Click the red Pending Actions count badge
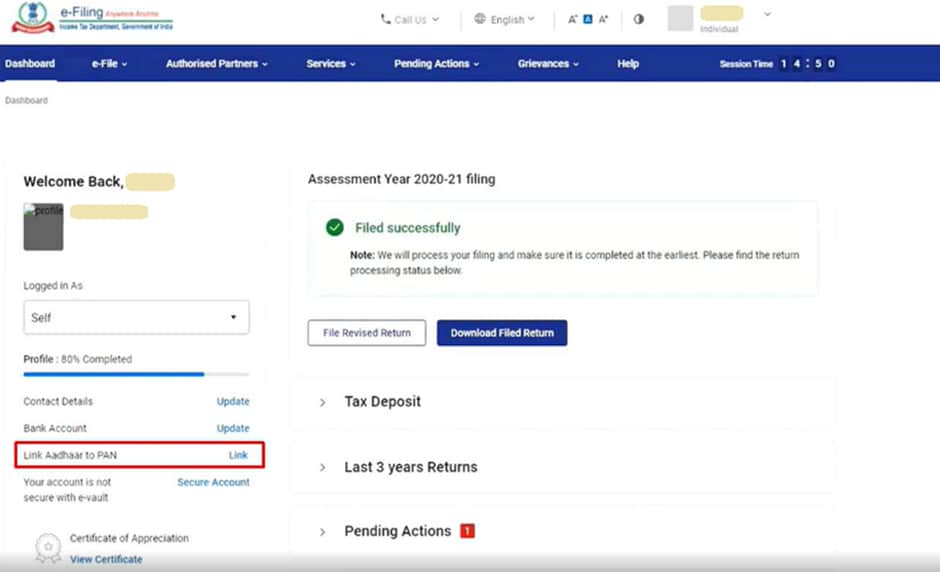Image resolution: width=940 pixels, height=572 pixels. click(x=467, y=531)
